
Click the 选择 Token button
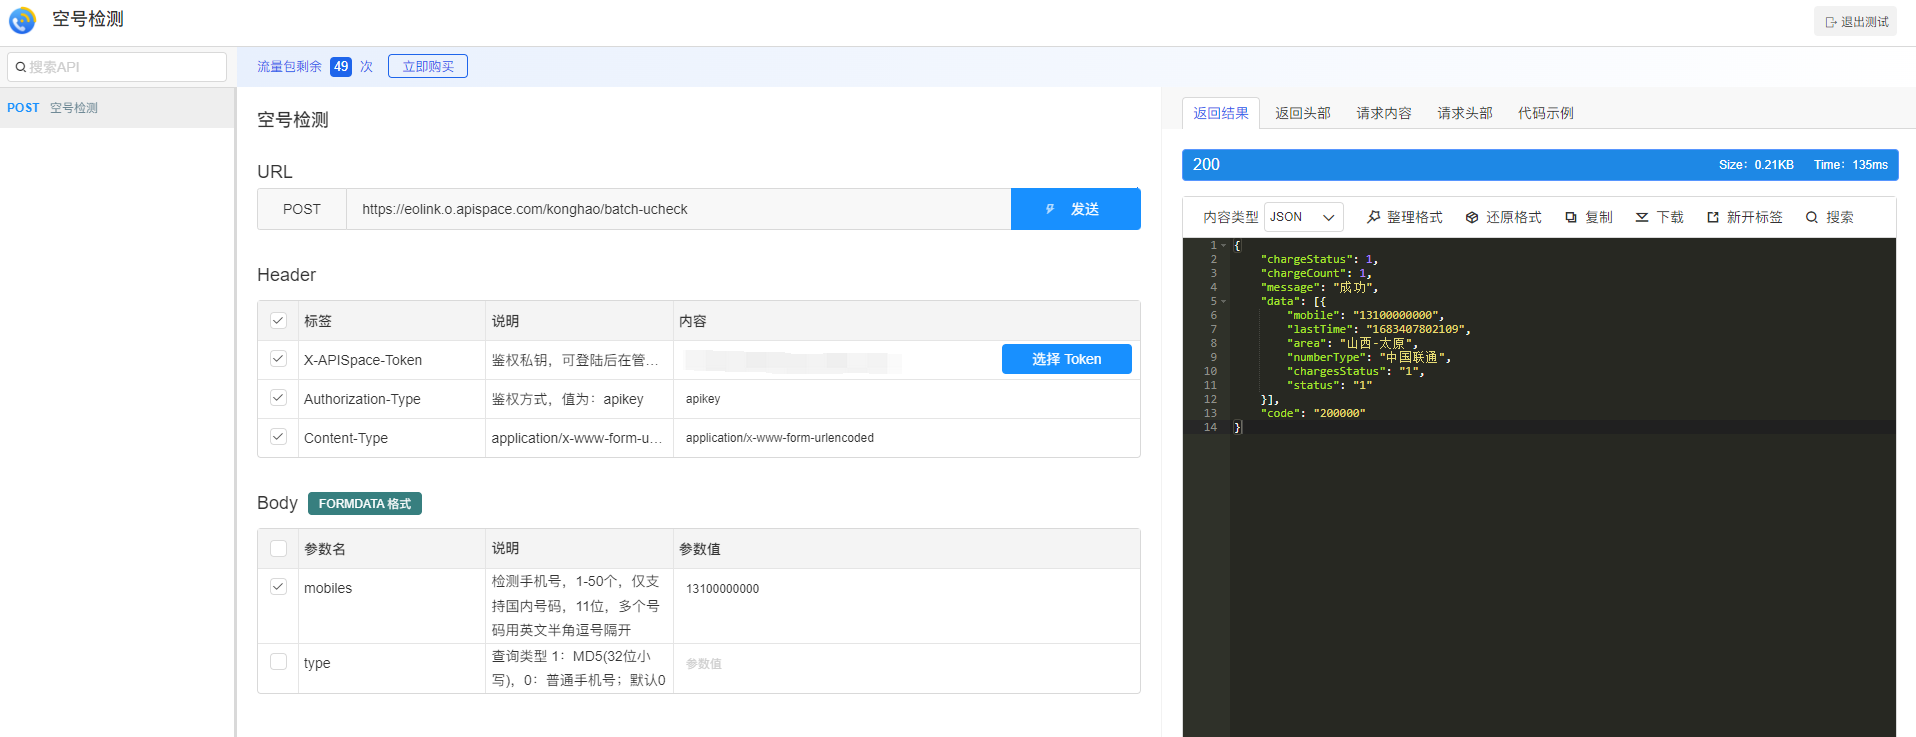tap(1067, 359)
